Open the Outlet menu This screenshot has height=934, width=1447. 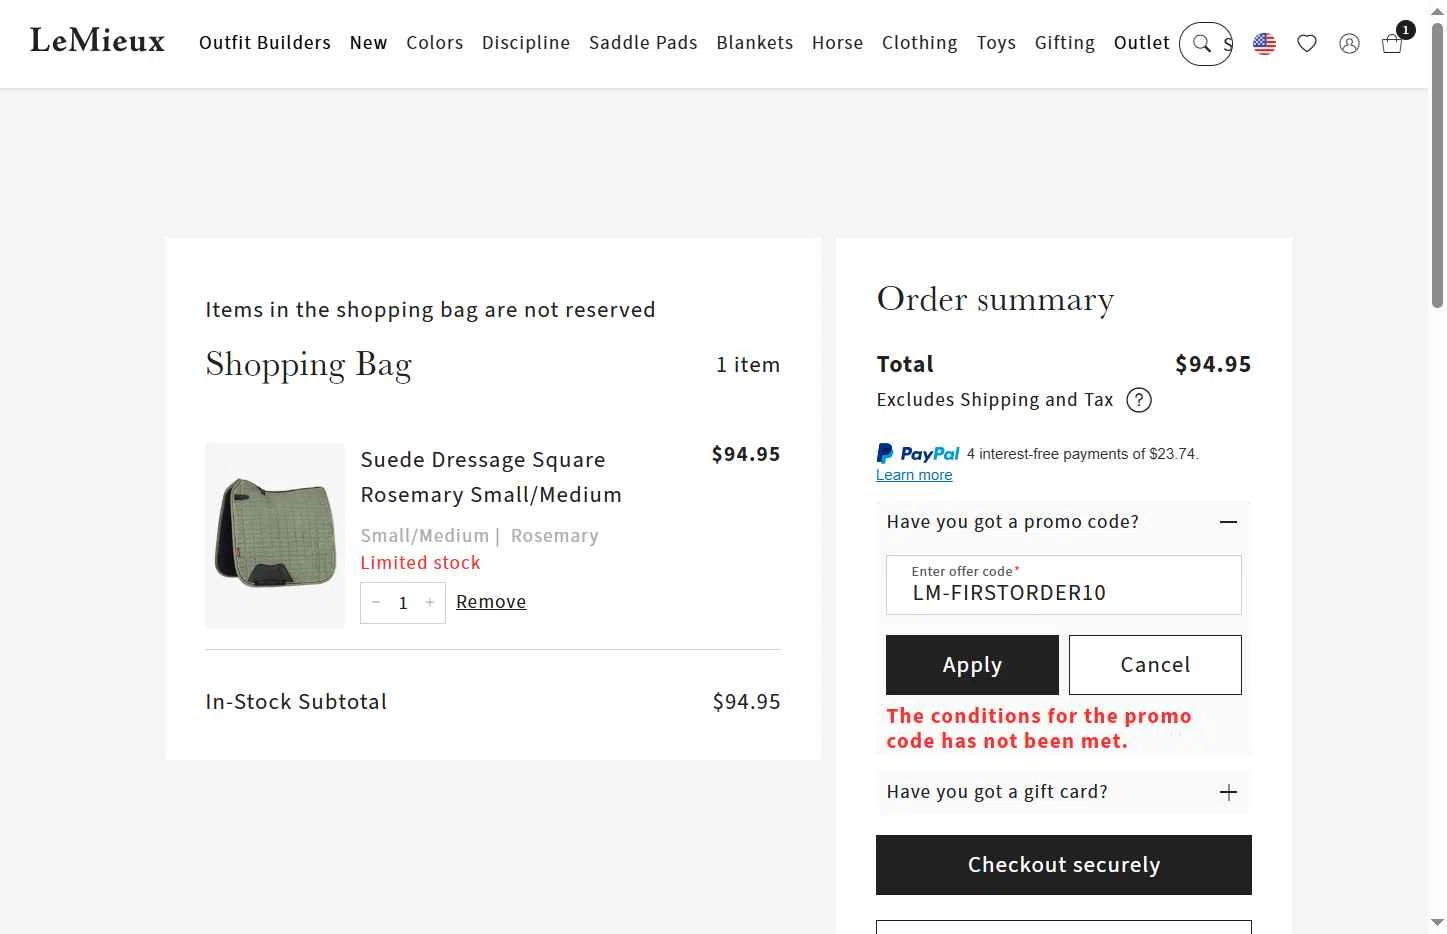pos(1142,43)
